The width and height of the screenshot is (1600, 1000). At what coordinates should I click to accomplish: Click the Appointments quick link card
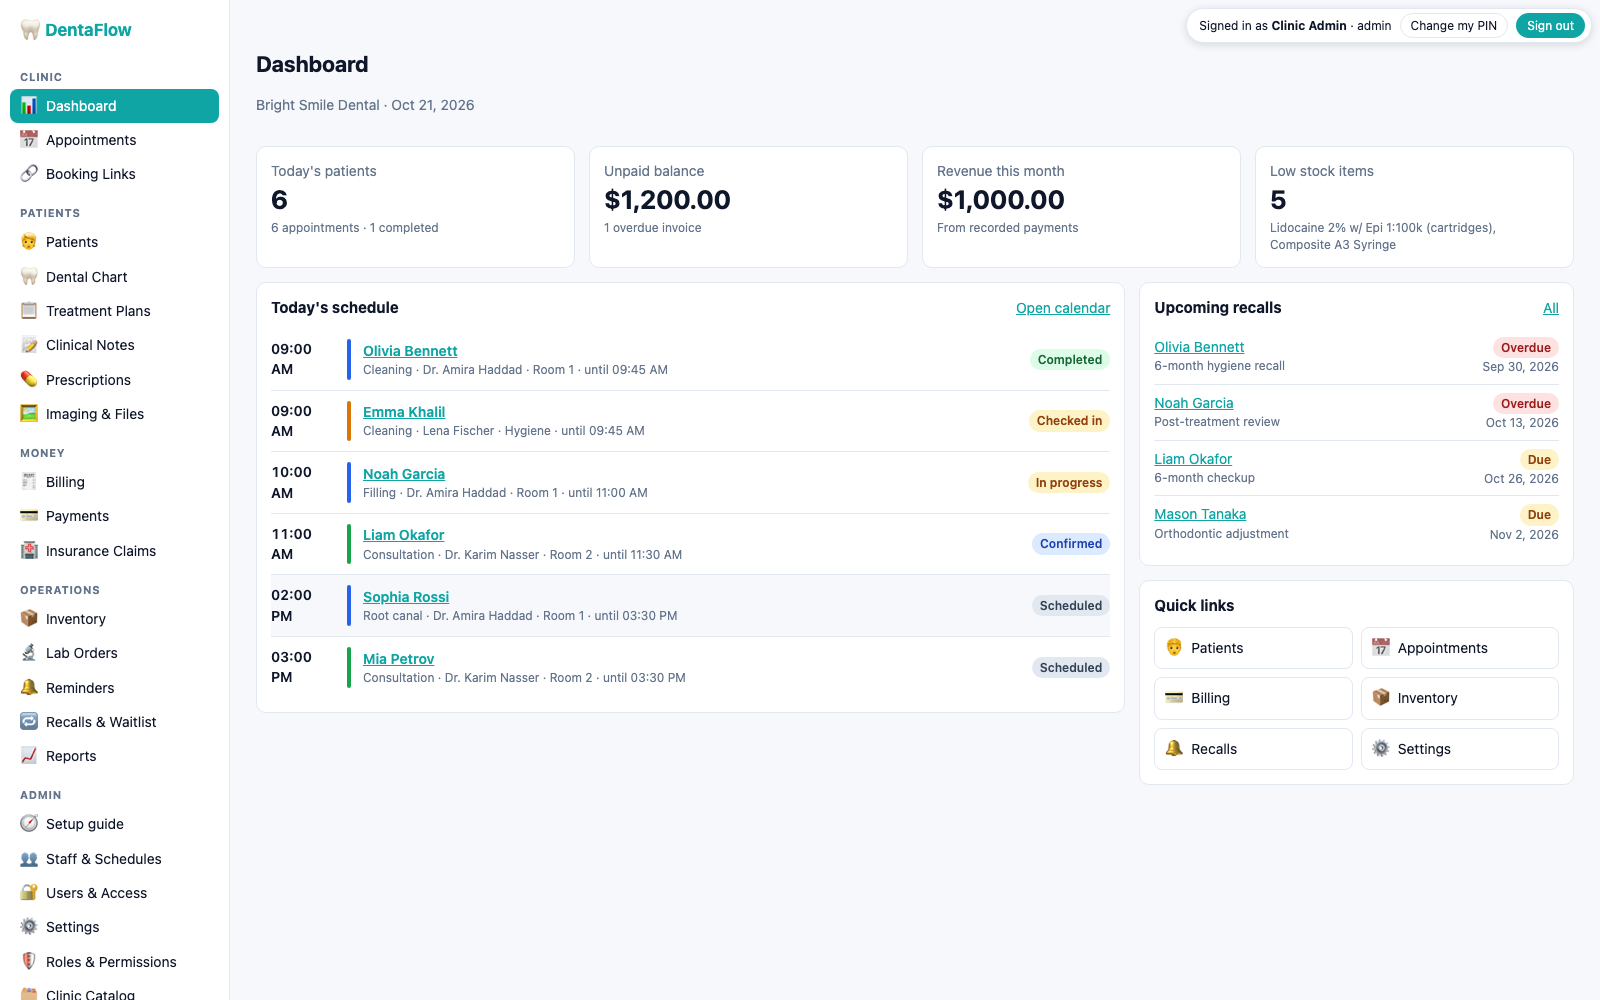[1460, 648]
